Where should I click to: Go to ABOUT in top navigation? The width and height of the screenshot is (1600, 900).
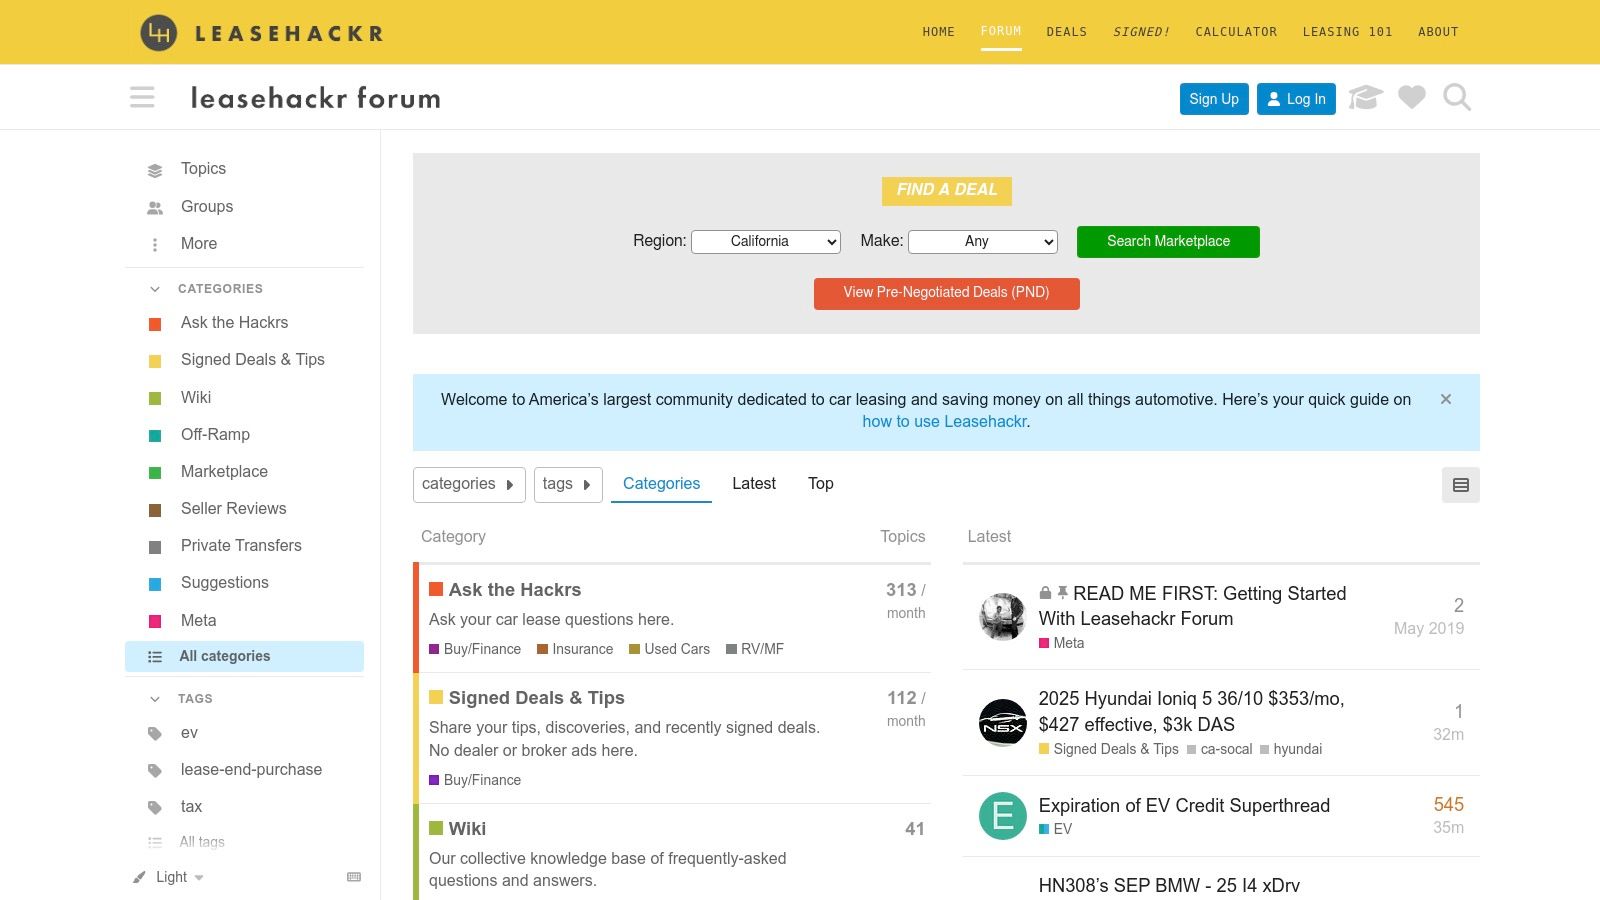pyautogui.click(x=1438, y=32)
